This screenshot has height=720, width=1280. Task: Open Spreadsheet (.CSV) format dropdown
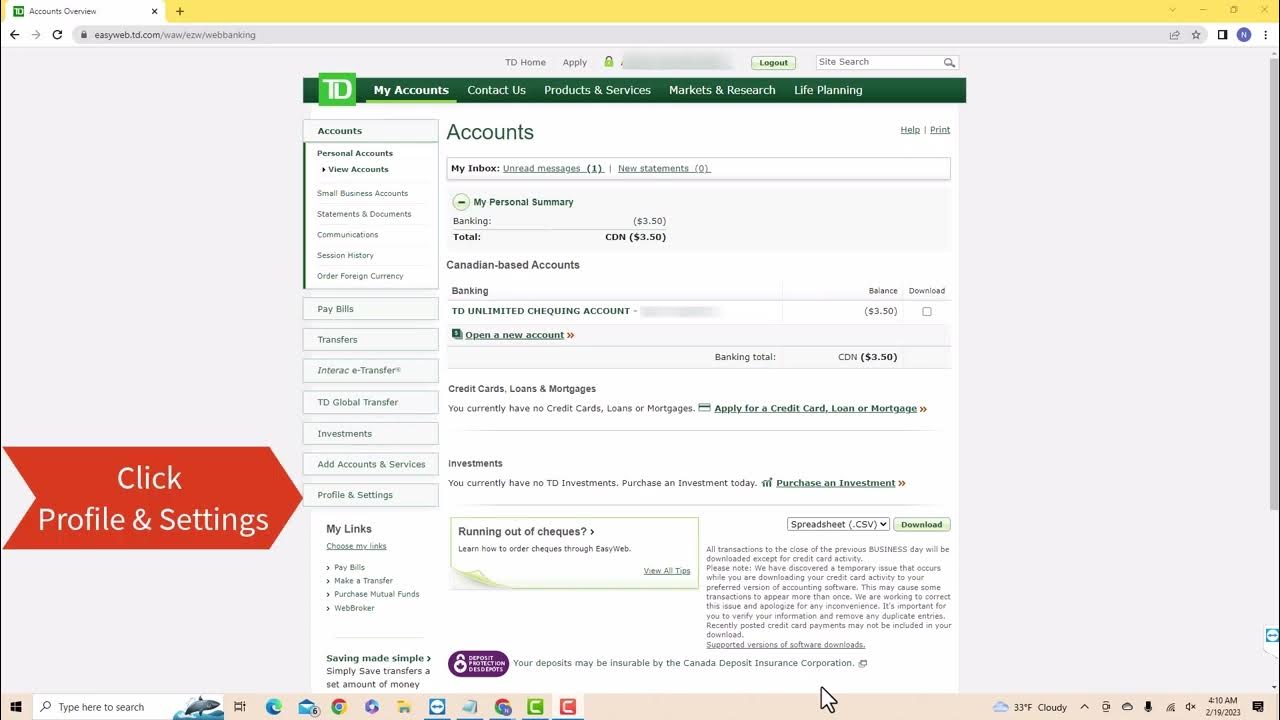pos(838,524)
